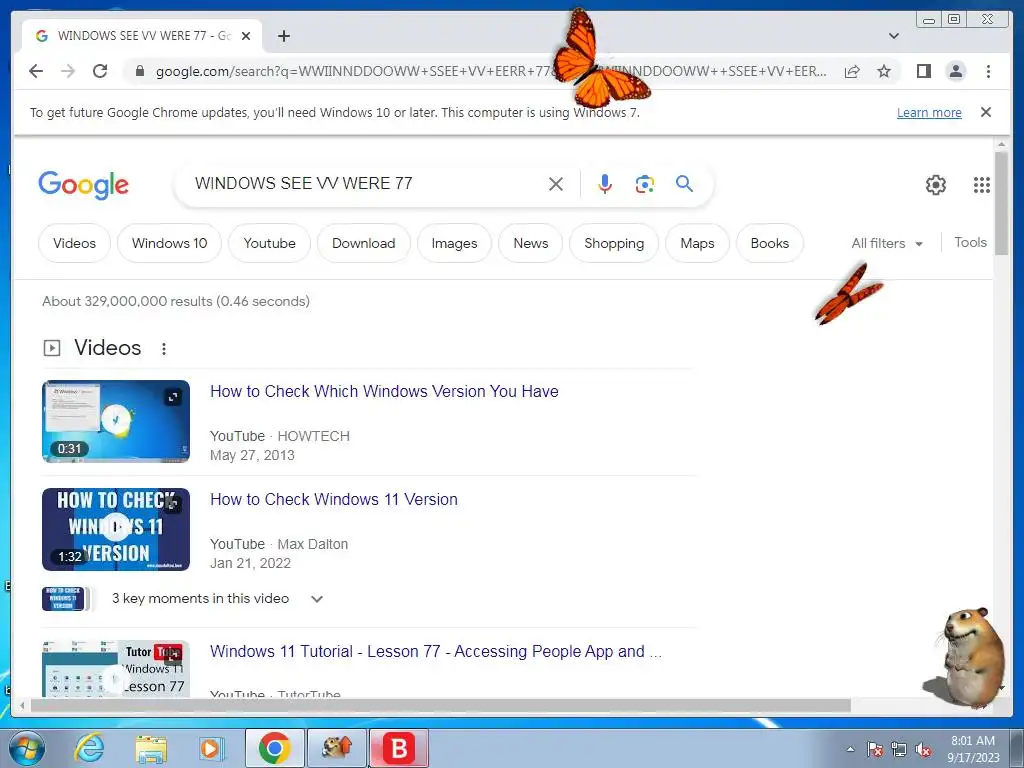The width and height of the screenshot is (1024, 768).
Task: Open How to Check Windows 11 Version link
Action: click(334, 499)
